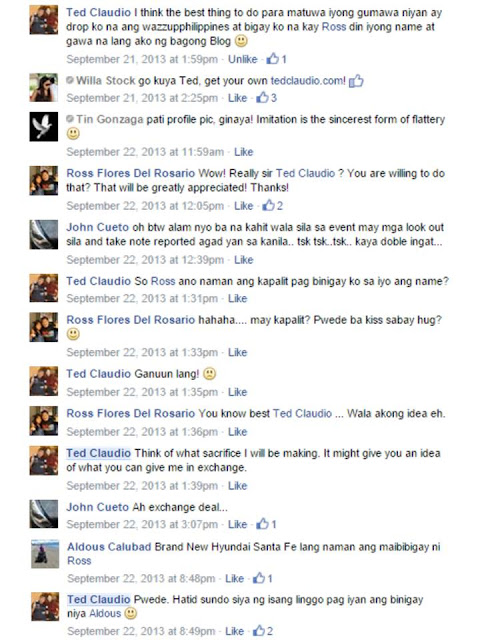Viewport: 480px width, 640px height.
Task: View the likes on Aldous Calubad's comment
Action: 262,578
